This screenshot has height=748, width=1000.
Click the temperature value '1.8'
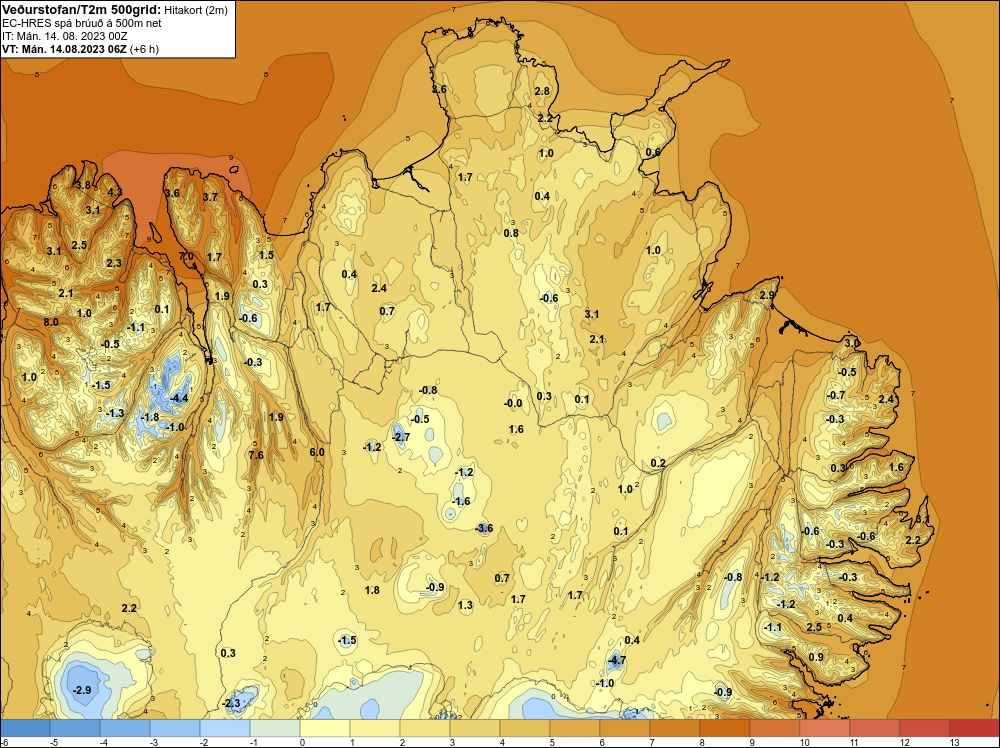(x=372, y=590)
